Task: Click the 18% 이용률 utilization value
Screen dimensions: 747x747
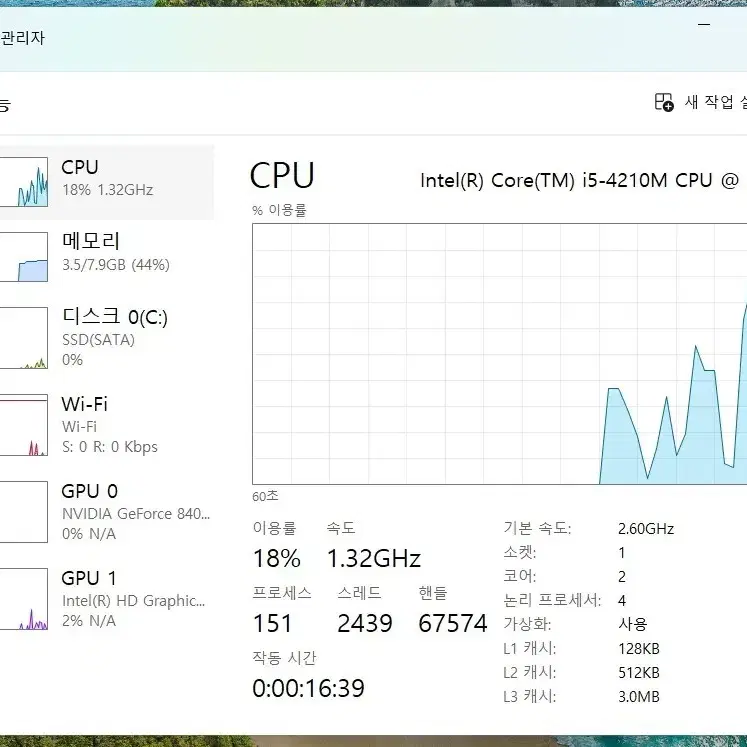Action: 277,558
